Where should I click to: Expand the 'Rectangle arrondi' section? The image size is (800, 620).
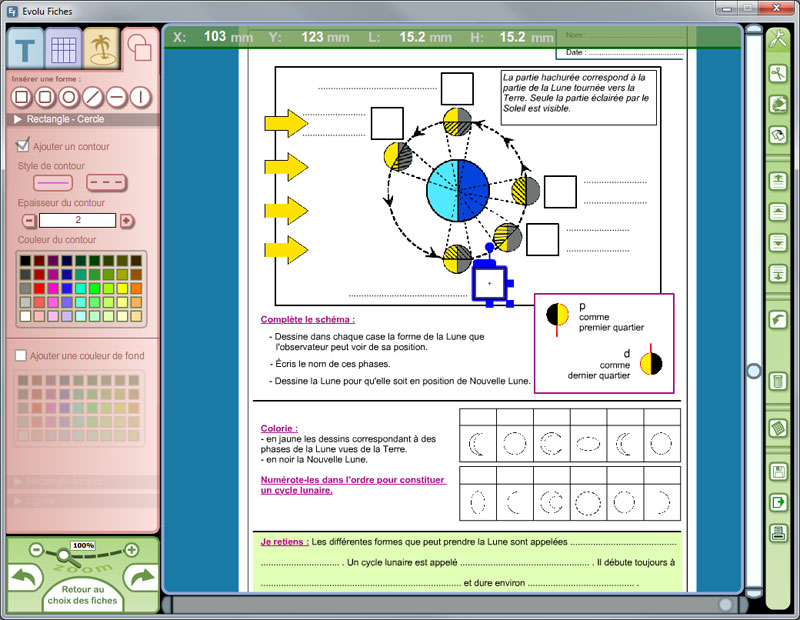pyautogui.click(x=19, y=481)
